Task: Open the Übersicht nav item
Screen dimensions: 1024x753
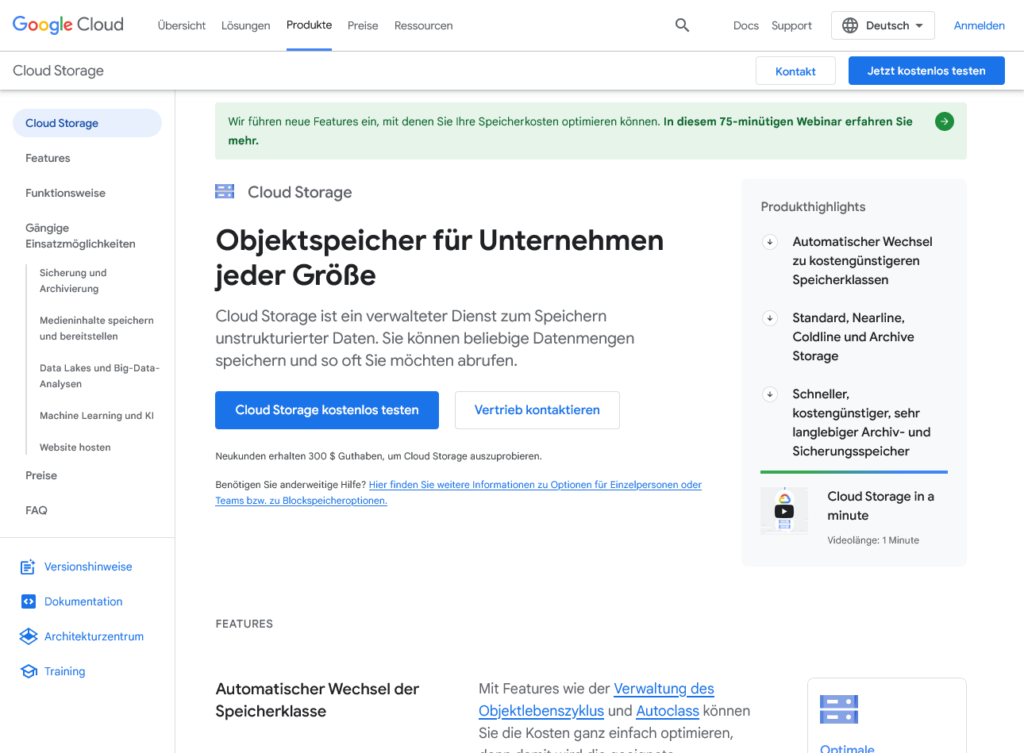Action: point(182,25)
